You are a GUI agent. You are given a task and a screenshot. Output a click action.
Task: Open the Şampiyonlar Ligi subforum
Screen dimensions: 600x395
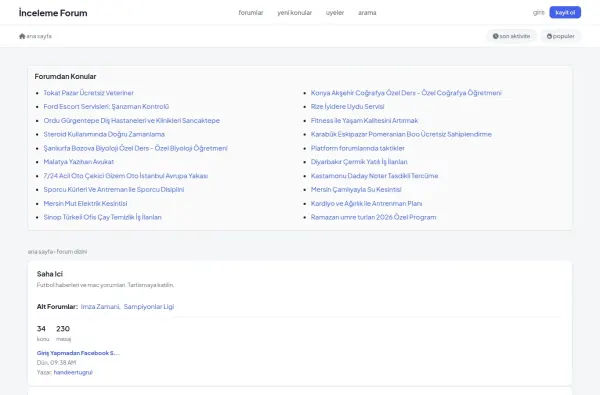pos(149,307)
